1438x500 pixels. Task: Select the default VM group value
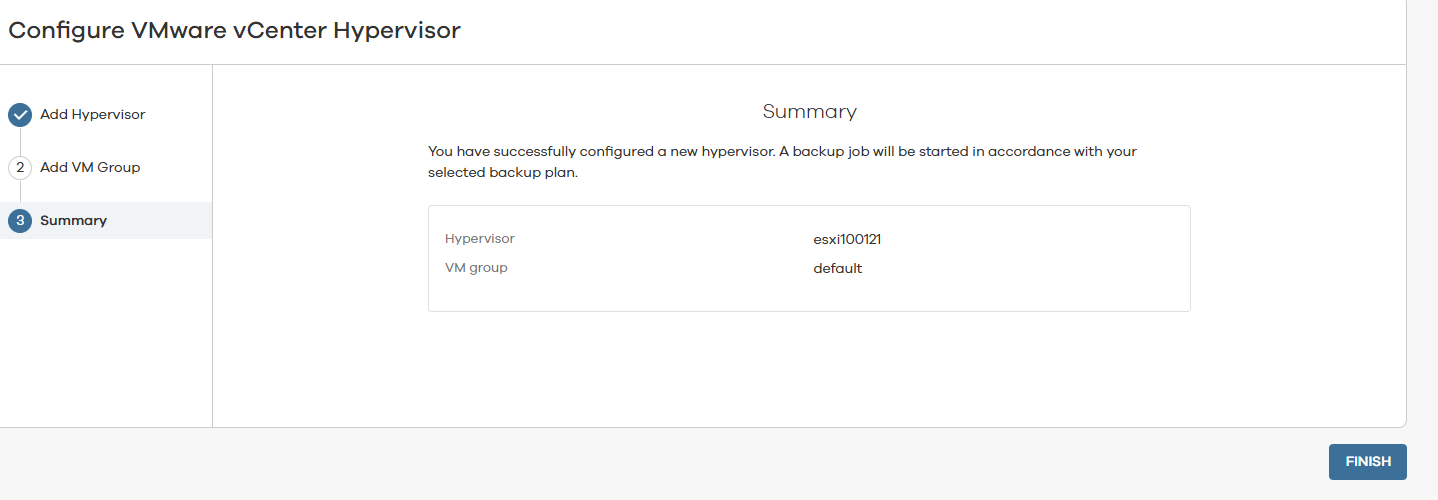point(837,269)
